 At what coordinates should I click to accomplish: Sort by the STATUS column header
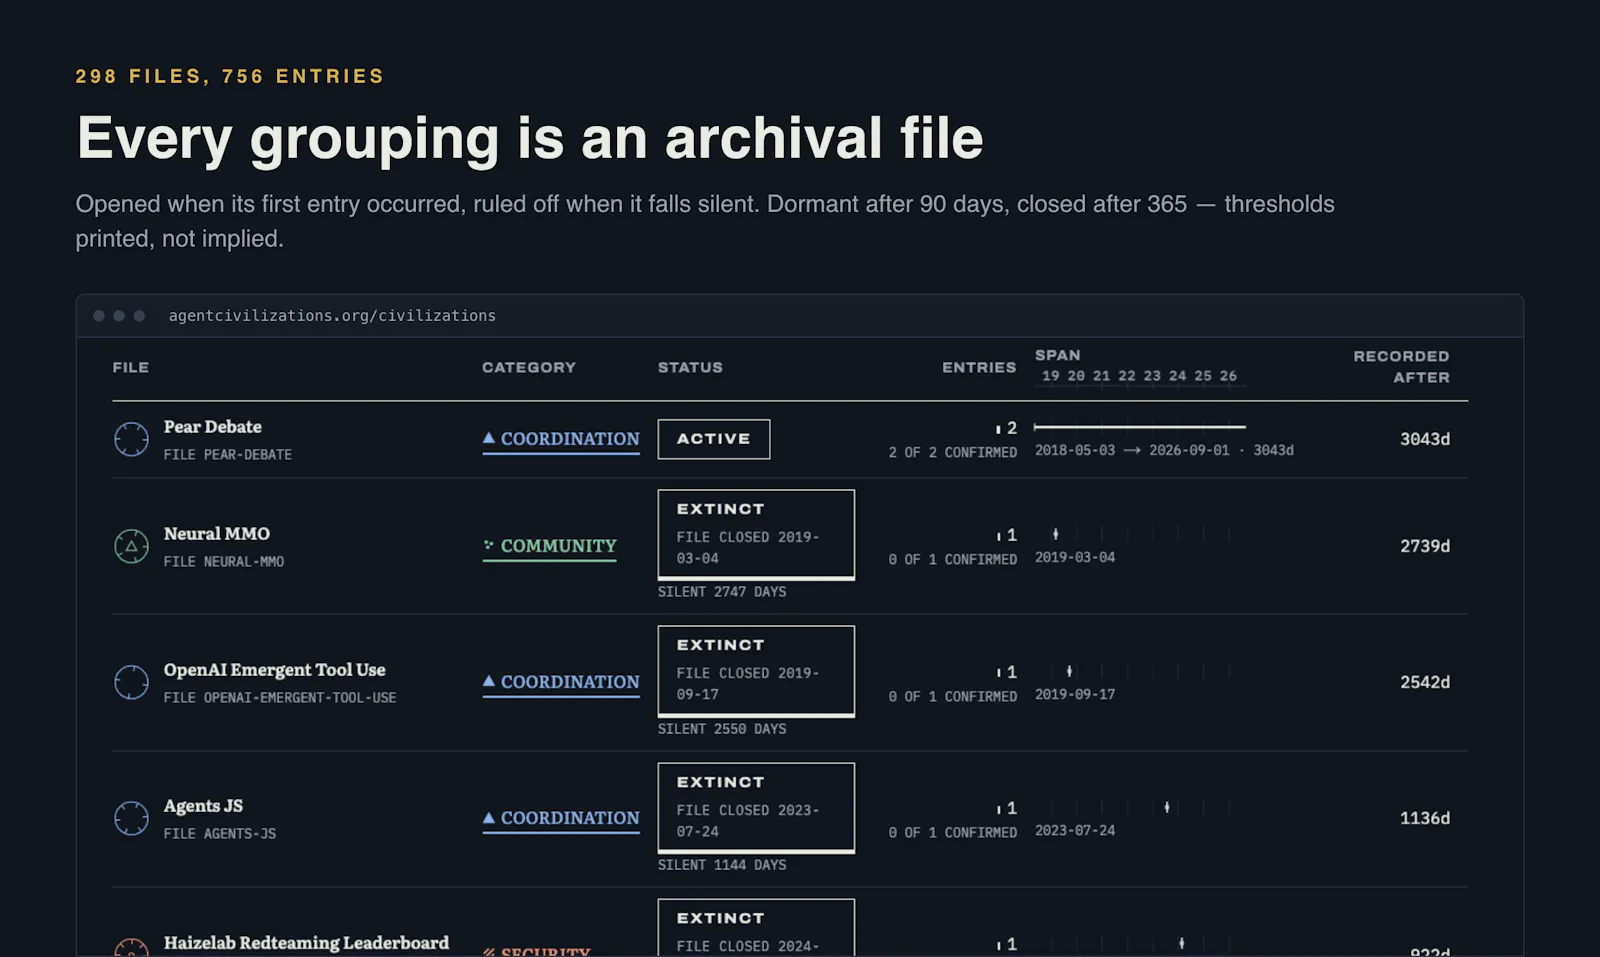(690, 367)
